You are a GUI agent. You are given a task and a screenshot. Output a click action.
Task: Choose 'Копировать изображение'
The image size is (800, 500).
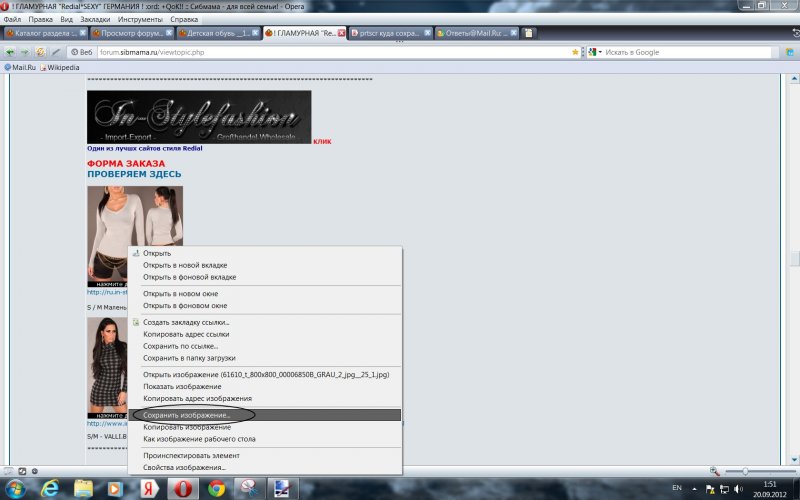(265, 427)
